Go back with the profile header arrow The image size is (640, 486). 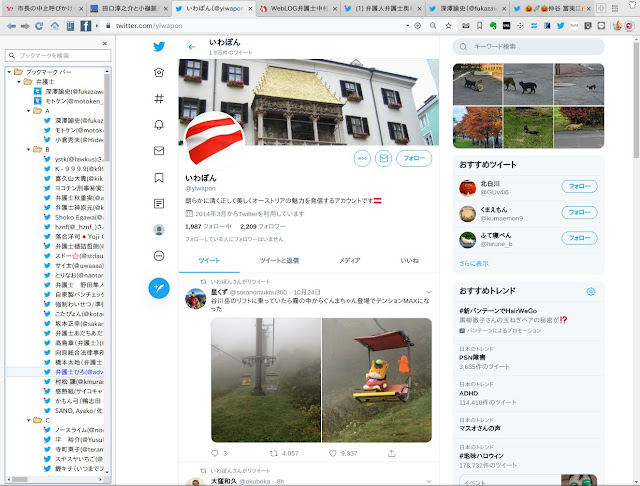(x=192, y=47)
